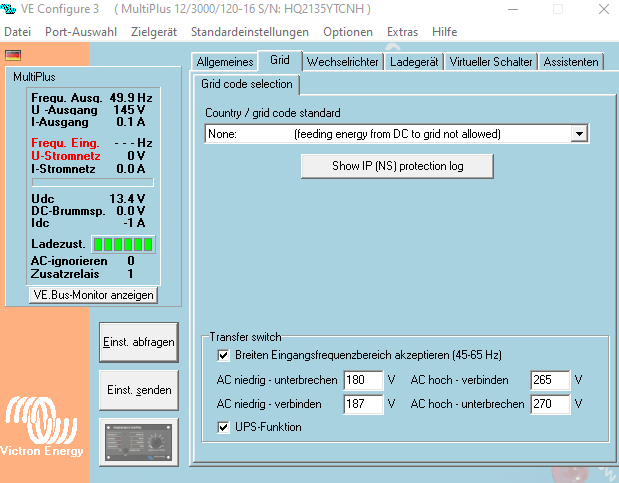
Task: Open the Datei menu
Action: point(17,32)
